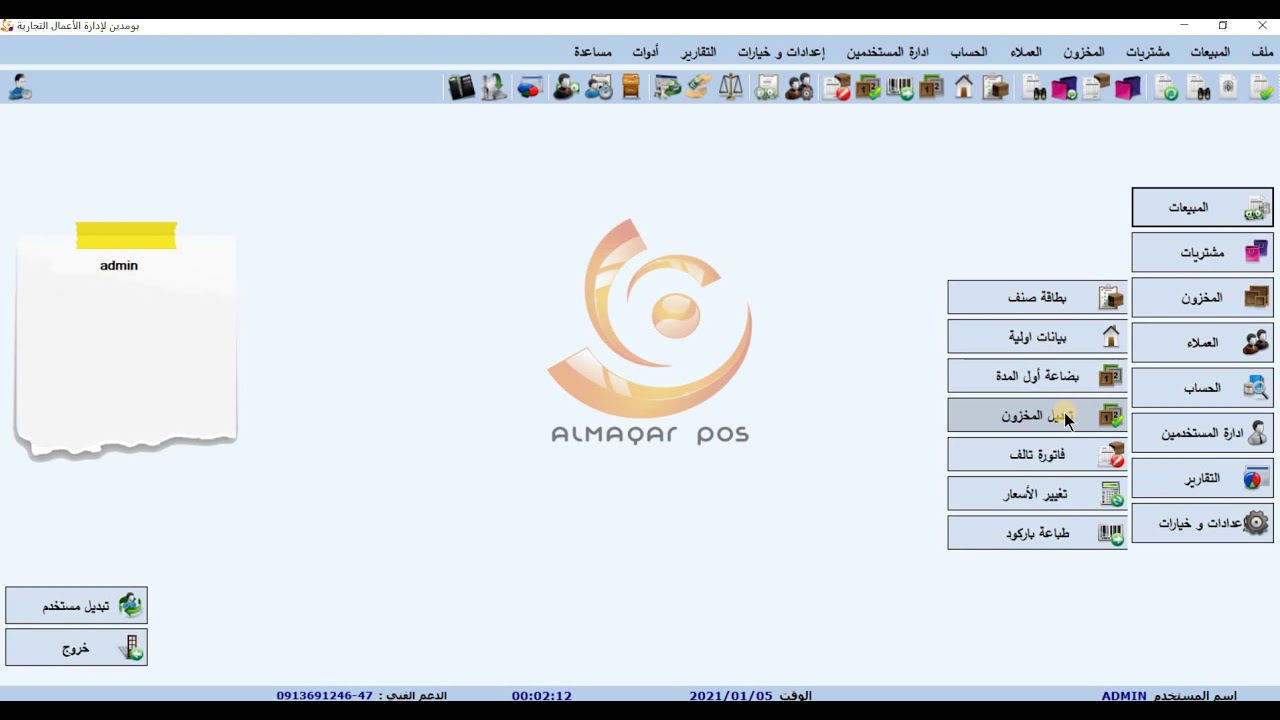
Task: Click the تبديل مستخدم button
Action: (76, 606)
